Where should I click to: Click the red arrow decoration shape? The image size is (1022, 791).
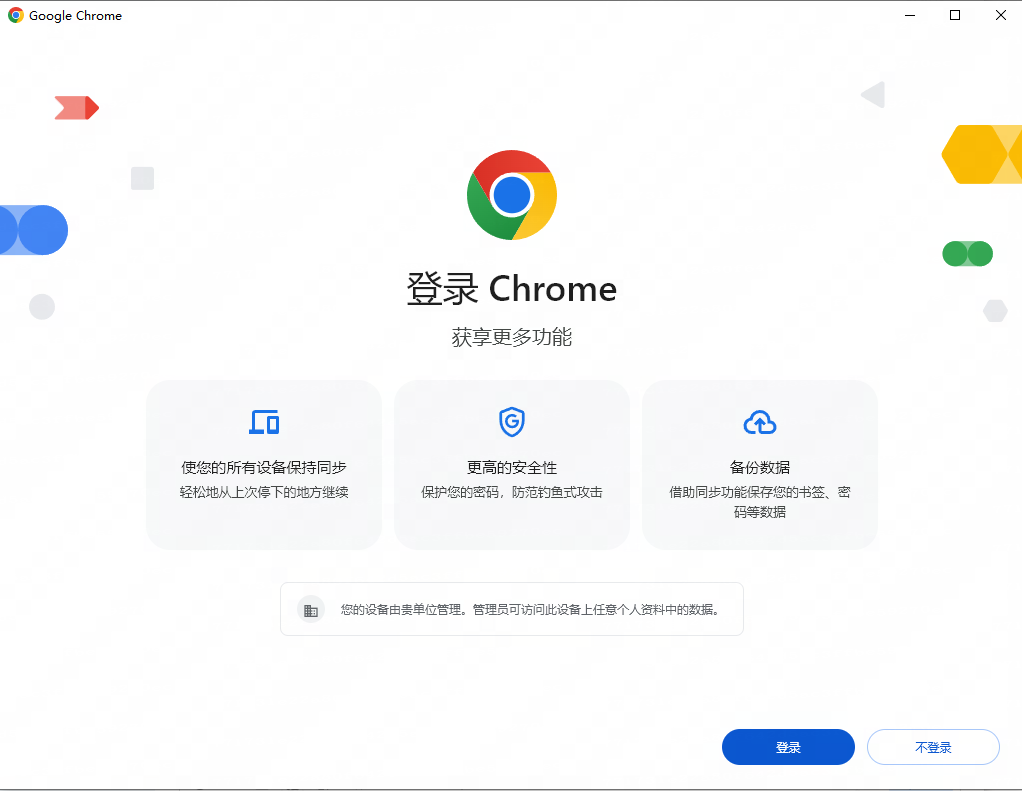pos(76,108)
